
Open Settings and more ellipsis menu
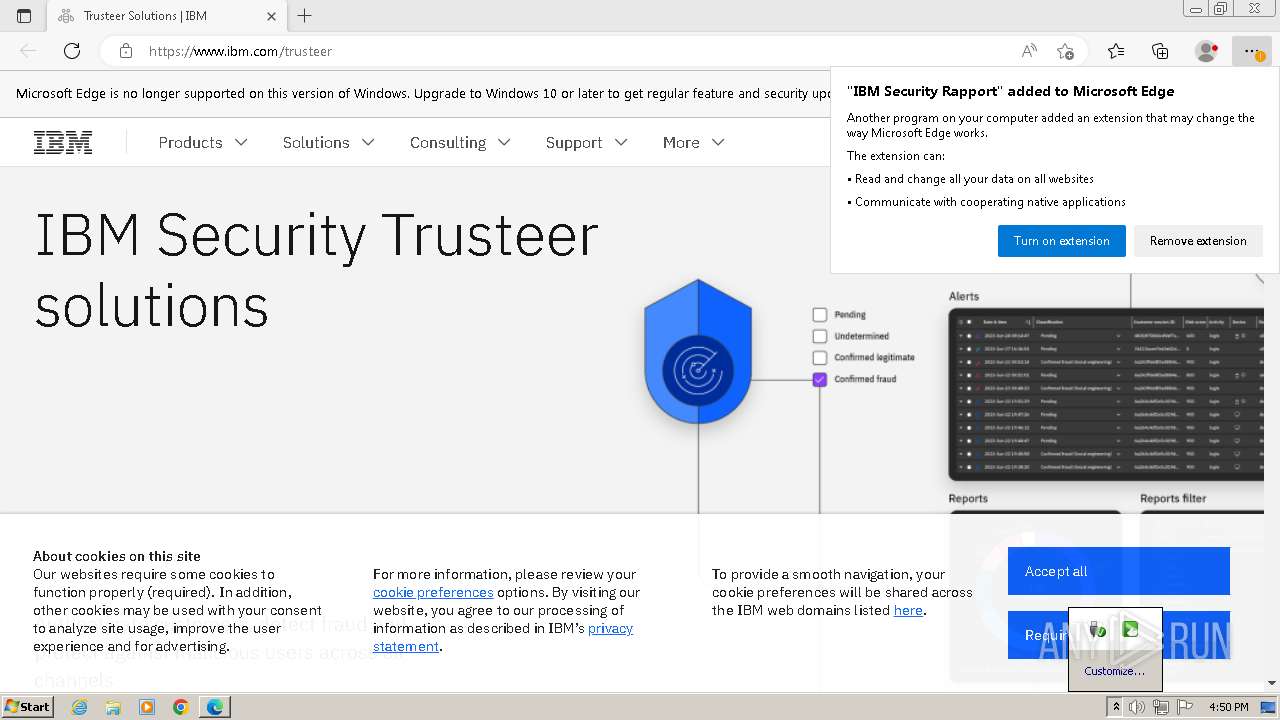(1251, 51)
